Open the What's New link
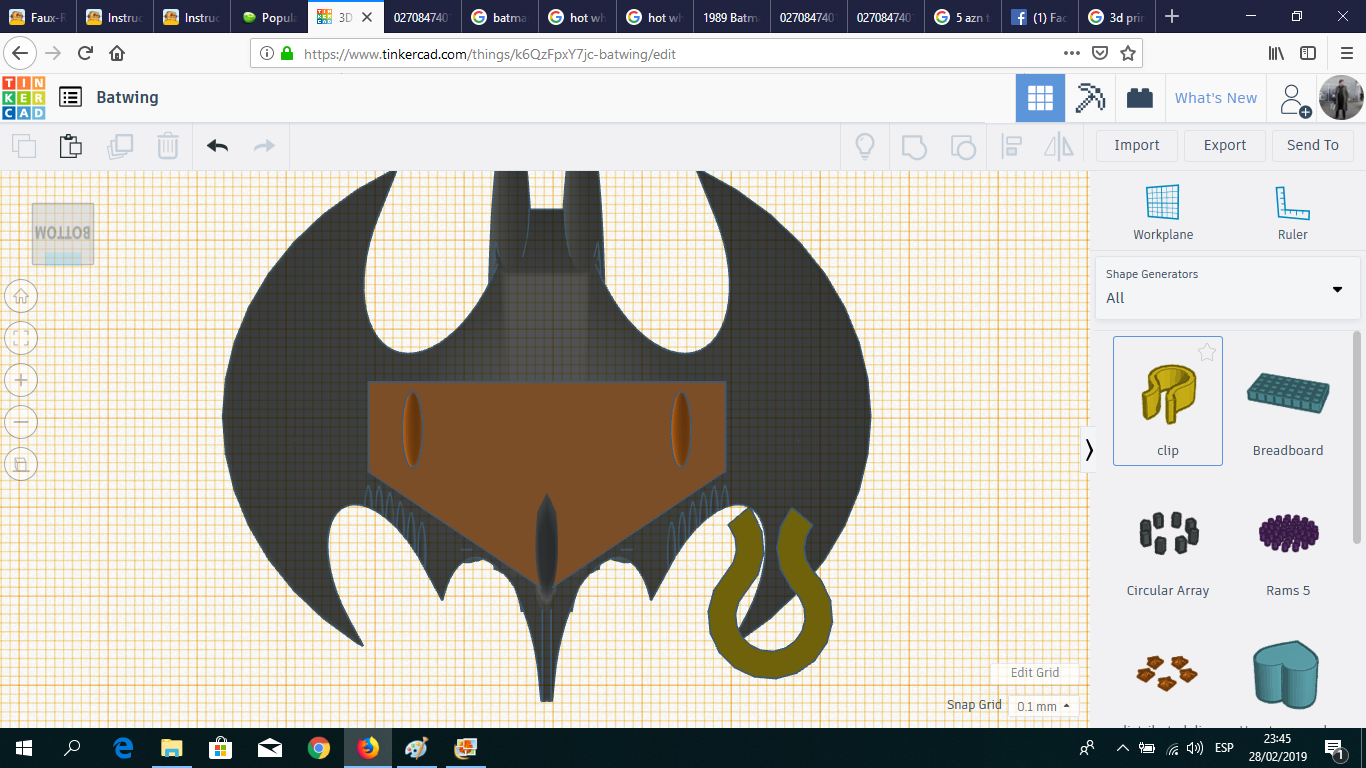Viewport: 1366px width, 768px height. click(1216, 98)
